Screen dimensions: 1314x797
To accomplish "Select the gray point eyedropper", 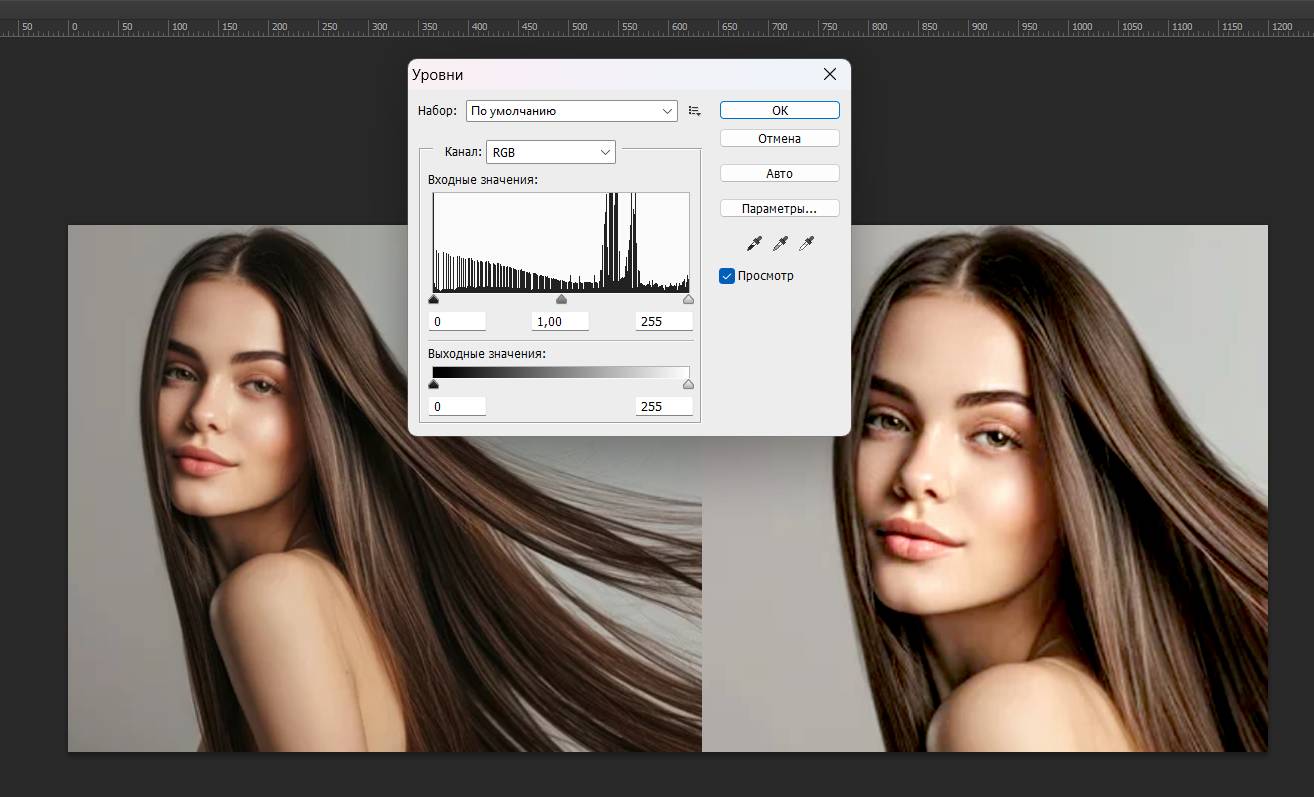I will pyautogui.click(x=780, y=243).
